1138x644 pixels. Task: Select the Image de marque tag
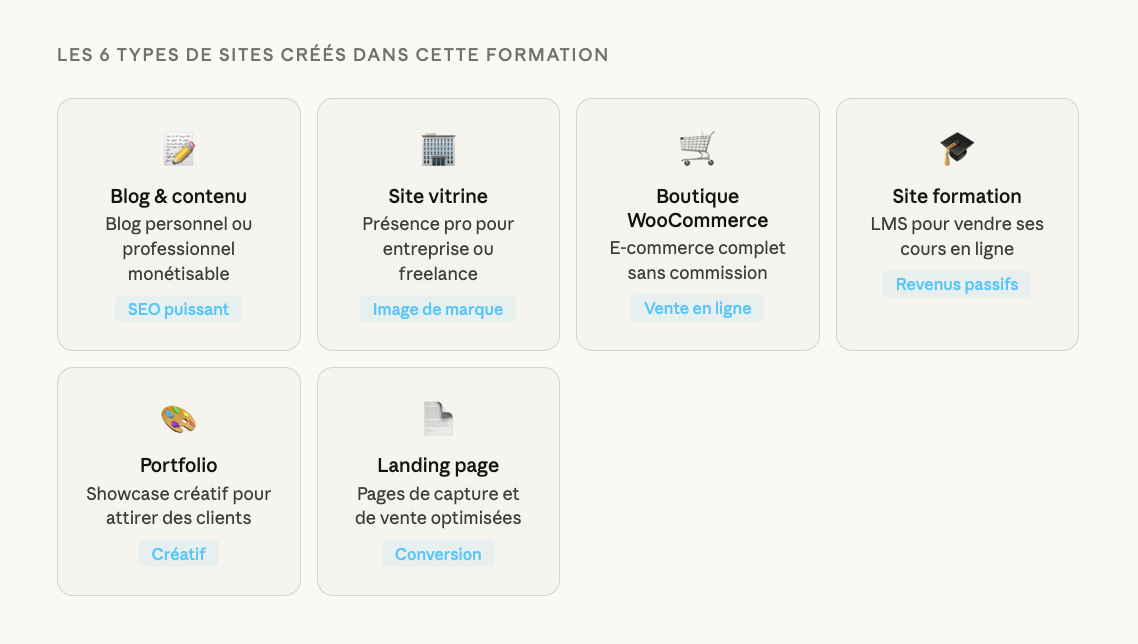438,310
